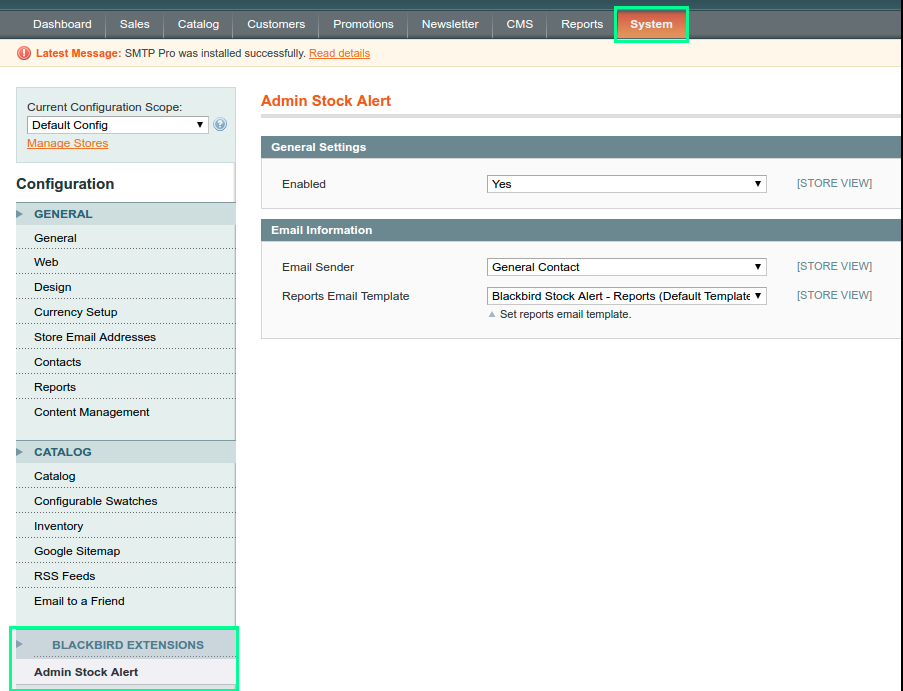Click the help icon beside Default Config
Viewport: 903px width, 691px height.
pos(220,124)
